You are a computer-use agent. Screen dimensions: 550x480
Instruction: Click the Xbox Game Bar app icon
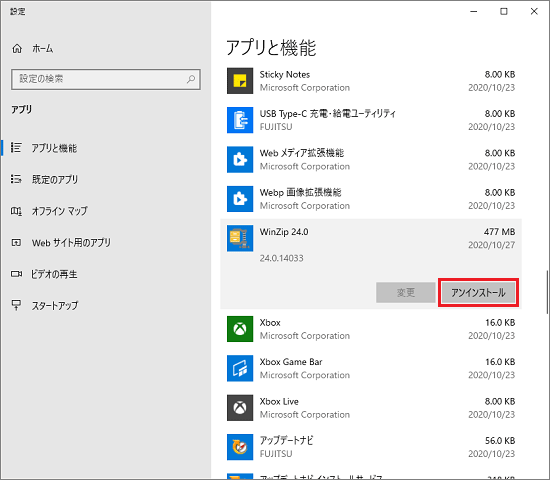tap(240, 368)
